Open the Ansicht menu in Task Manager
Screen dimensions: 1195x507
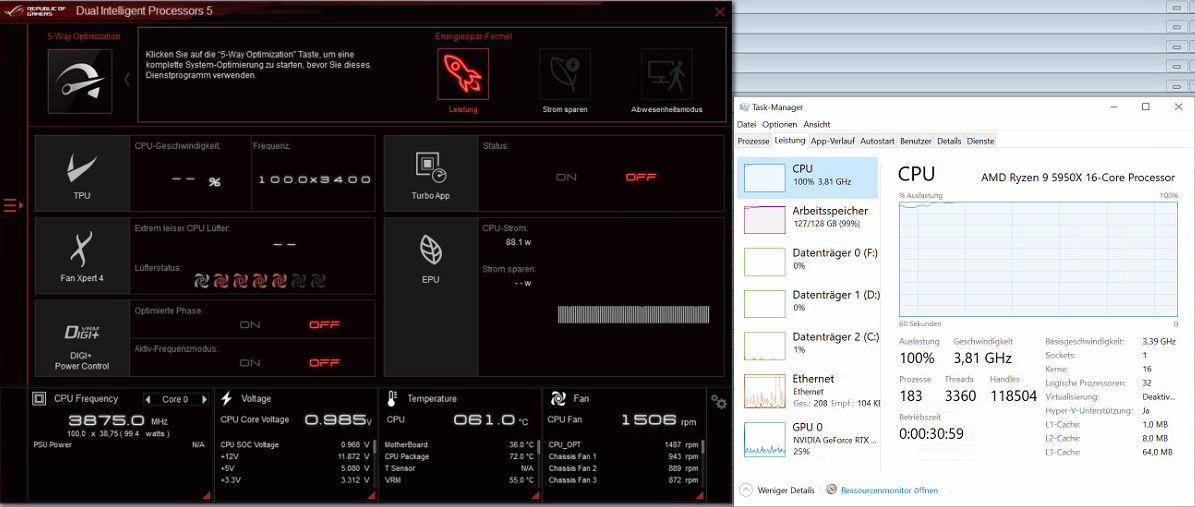pos(817,124)
